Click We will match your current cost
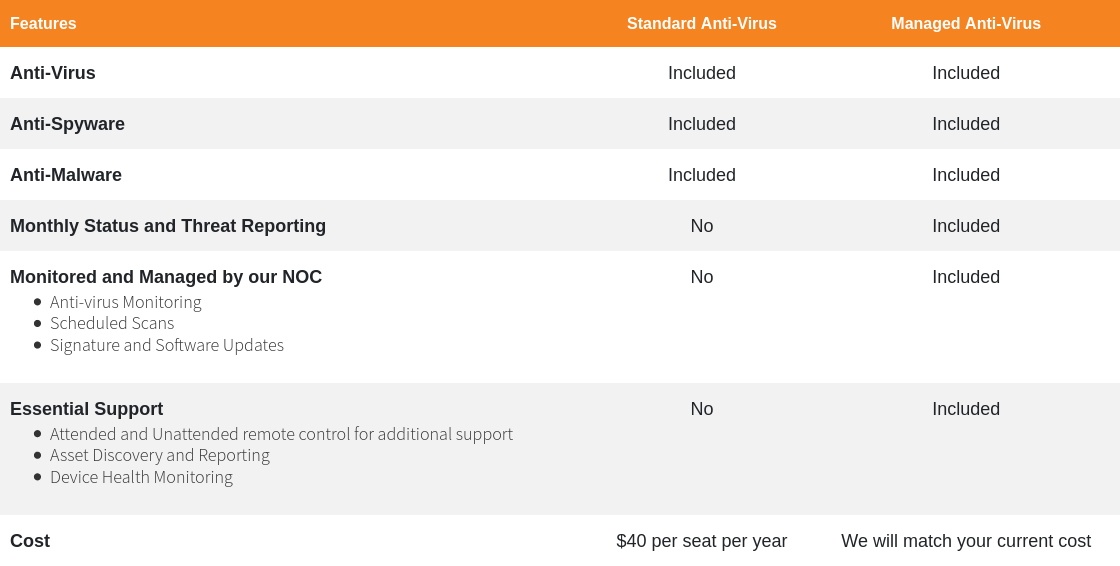 click(966, 541)
